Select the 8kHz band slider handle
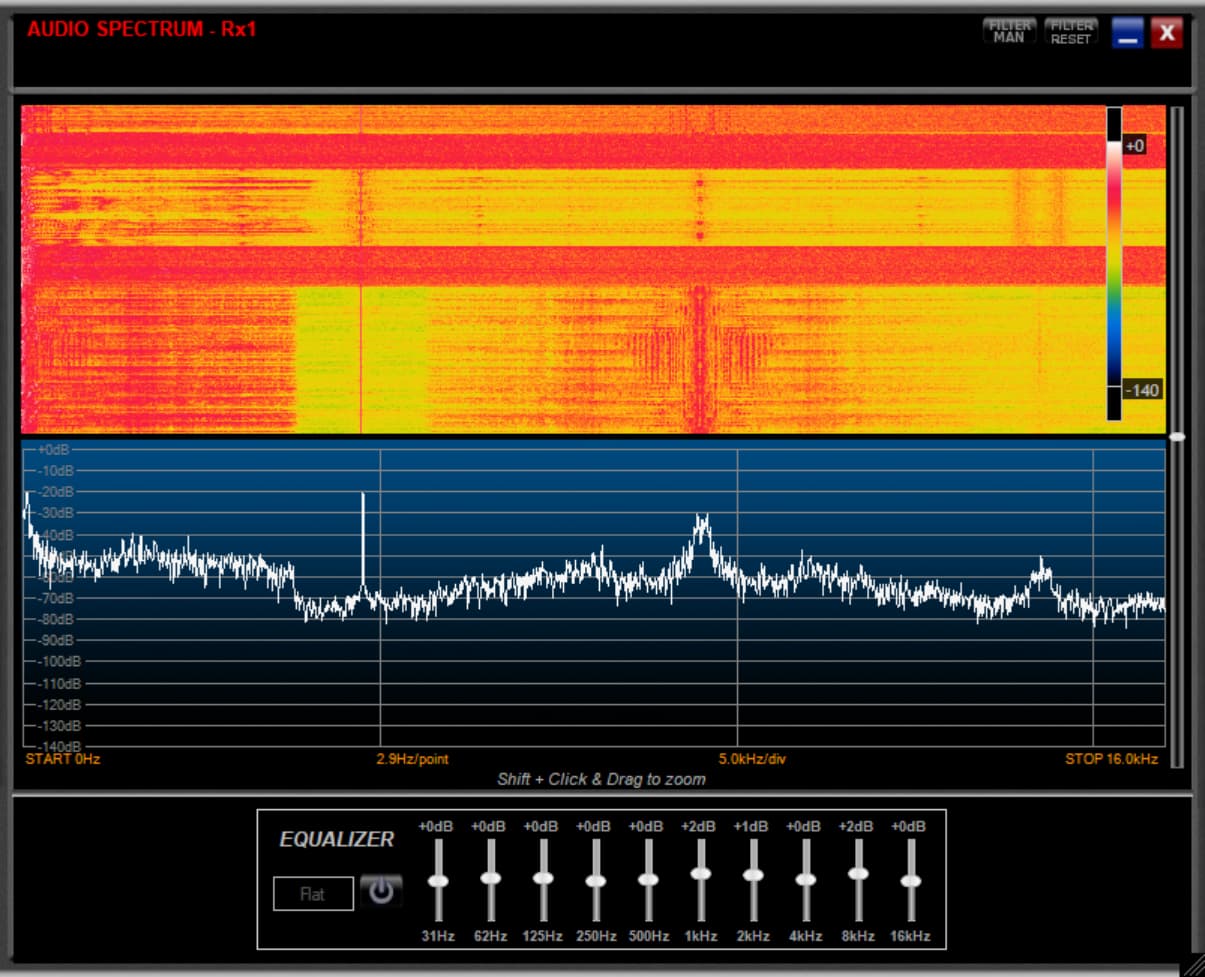 tap(858, 873)
